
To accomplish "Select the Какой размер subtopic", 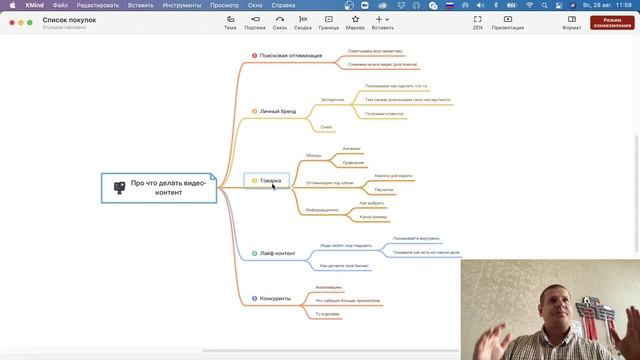I will point(373,217).
